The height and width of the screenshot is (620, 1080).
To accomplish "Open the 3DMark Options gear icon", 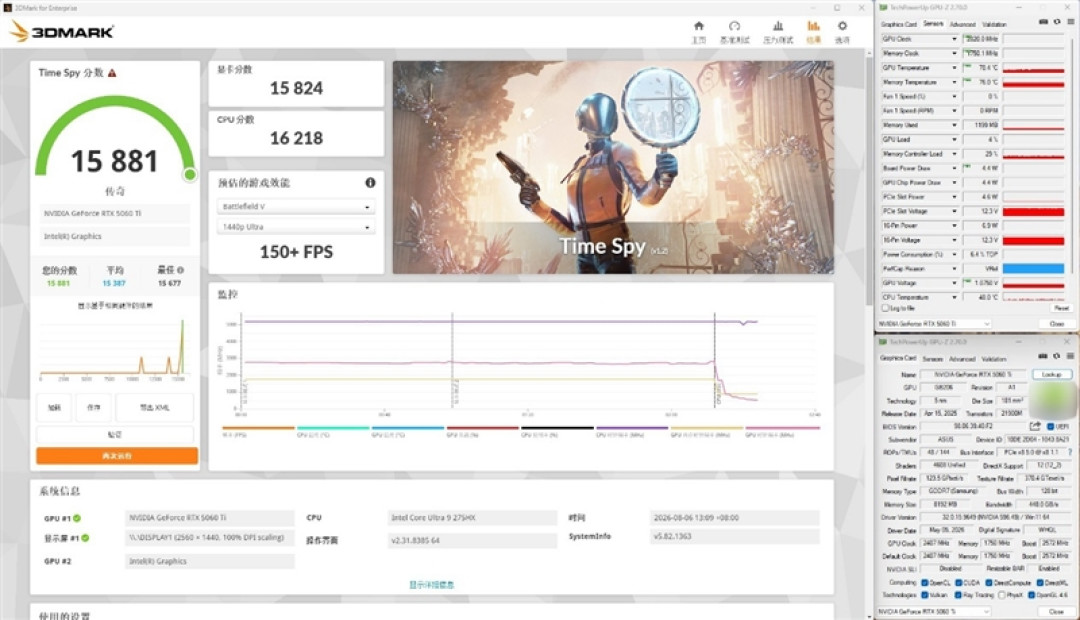I will click(x=842, y=26).
